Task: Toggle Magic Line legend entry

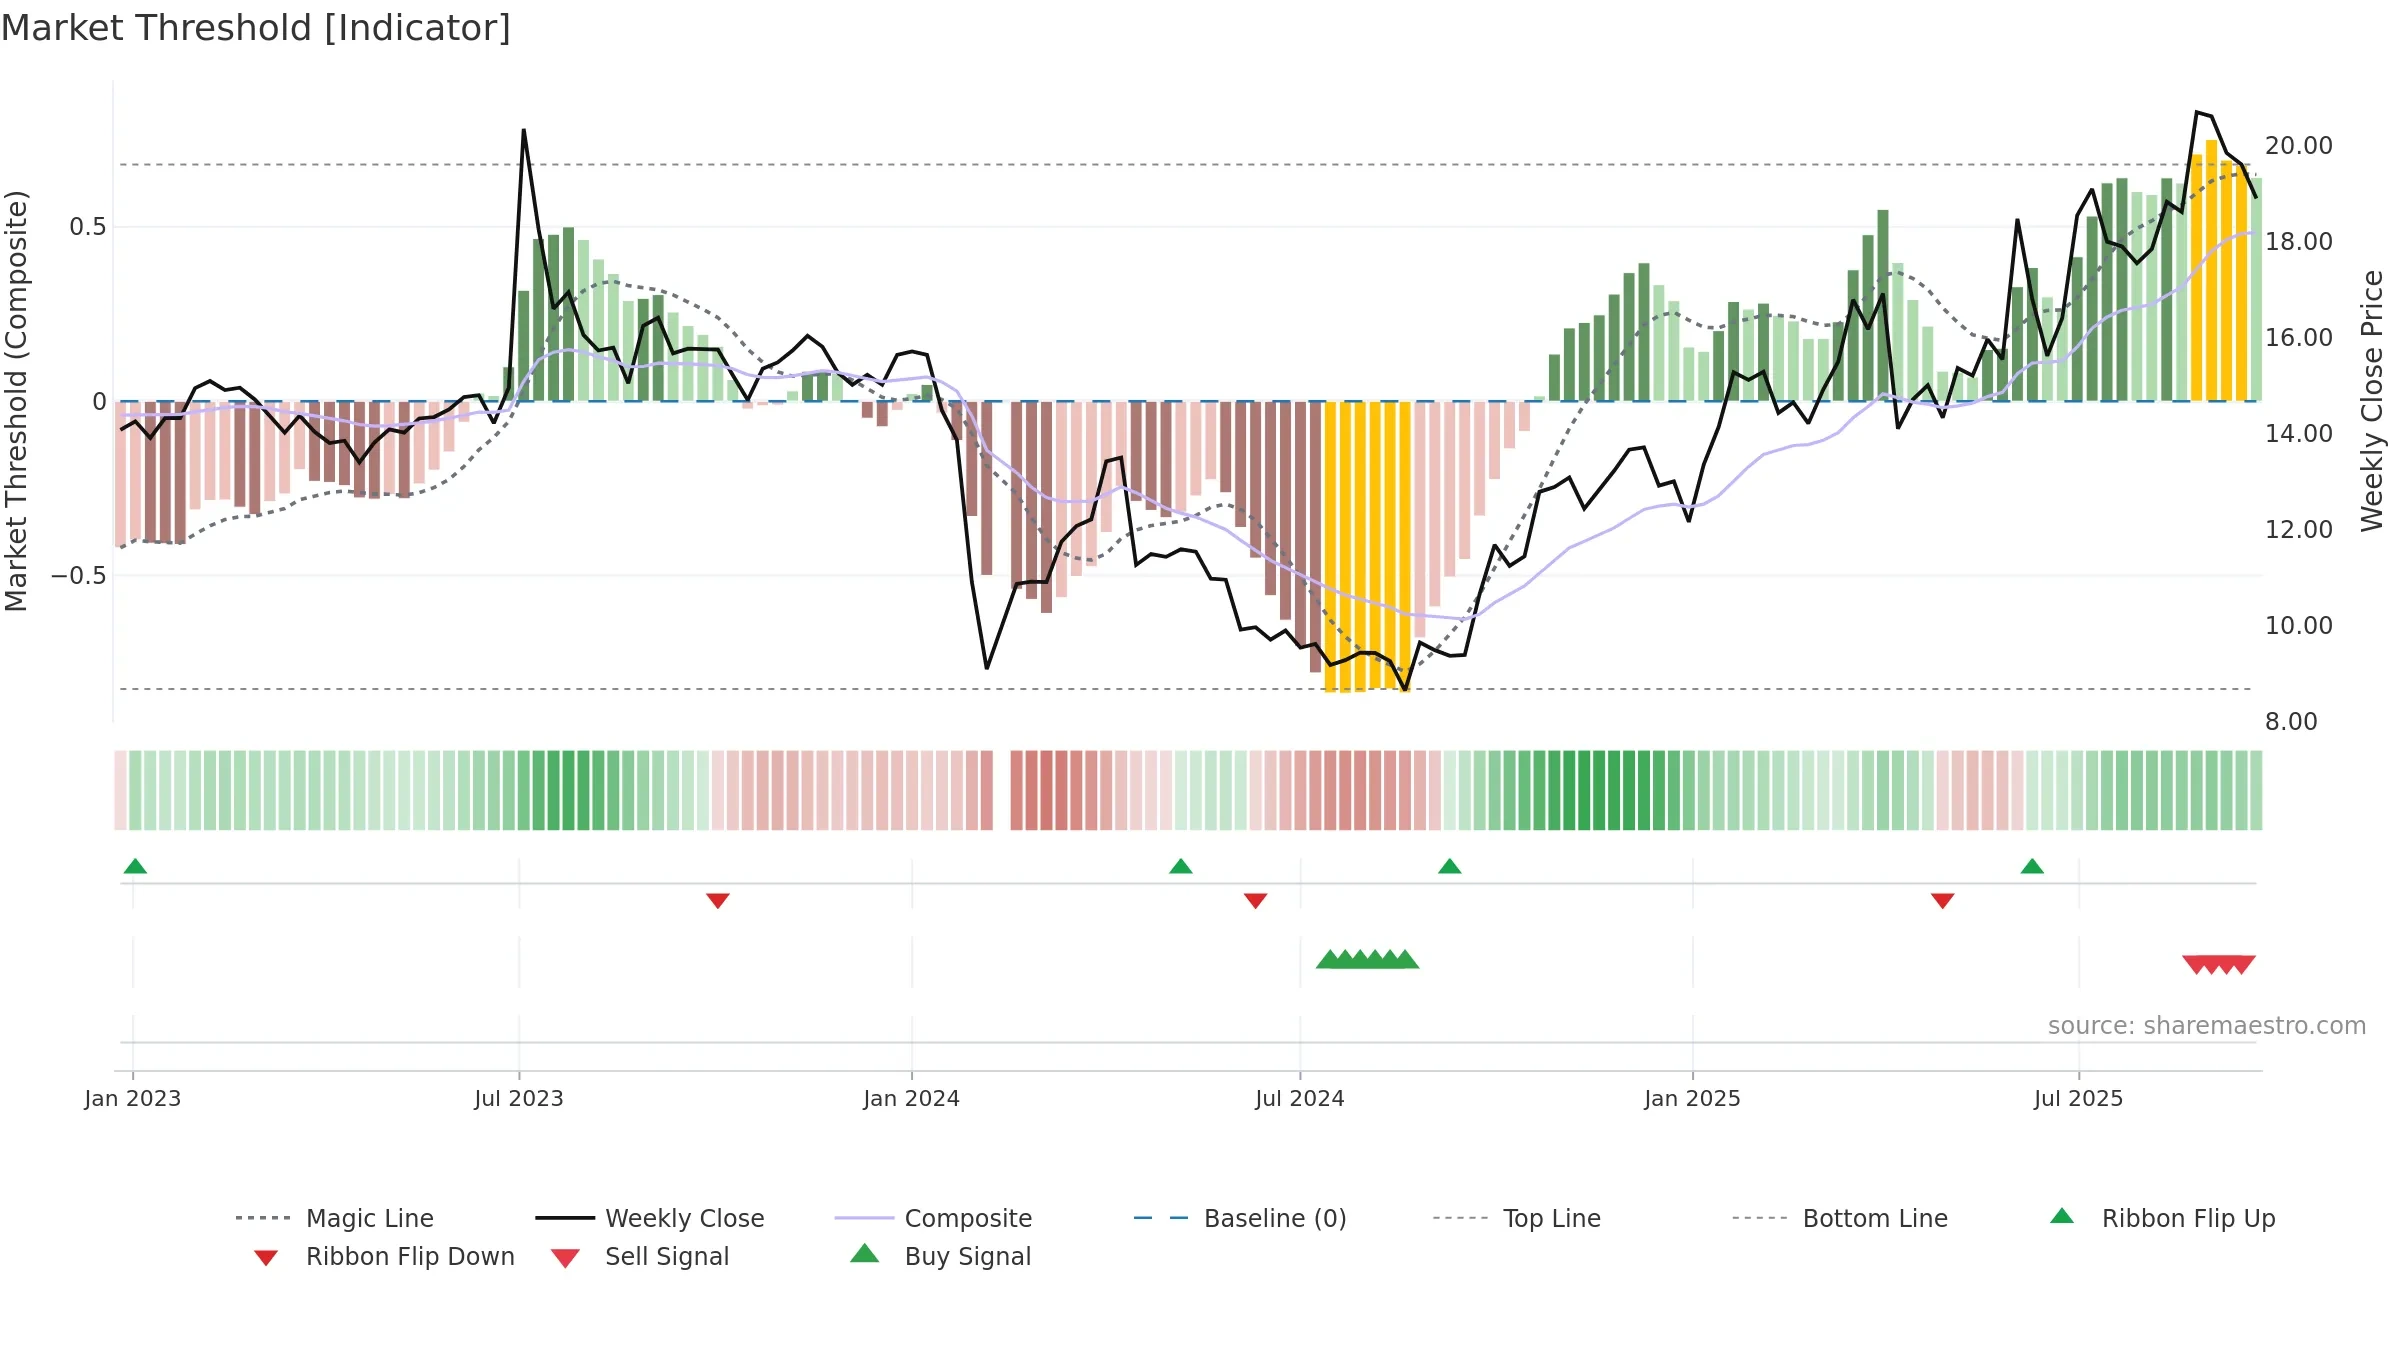Action: [x=335, y=1218]
